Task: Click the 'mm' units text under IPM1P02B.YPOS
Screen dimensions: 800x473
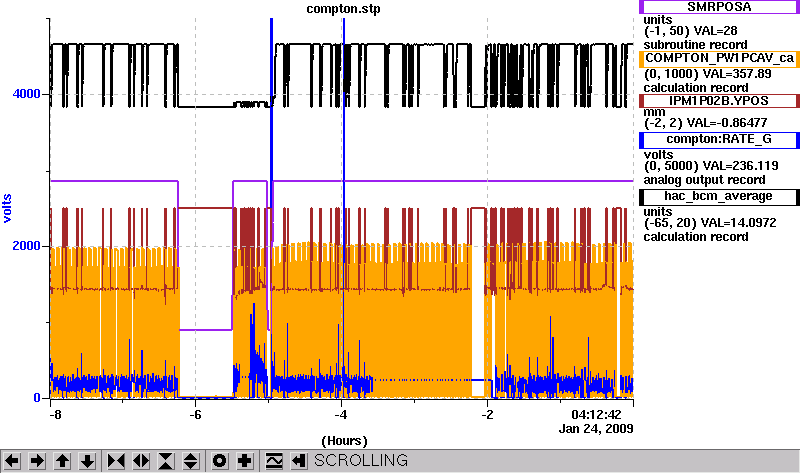Action: coord(654,112)
